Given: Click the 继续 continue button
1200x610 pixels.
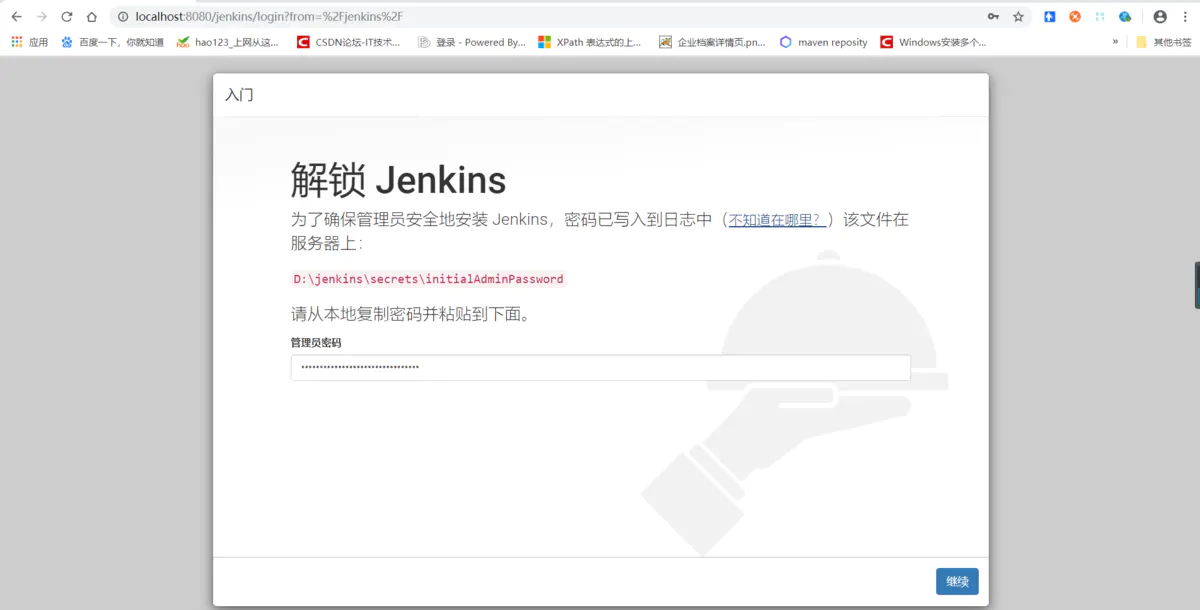Looking at the screenshot, I should click(957, 581).
